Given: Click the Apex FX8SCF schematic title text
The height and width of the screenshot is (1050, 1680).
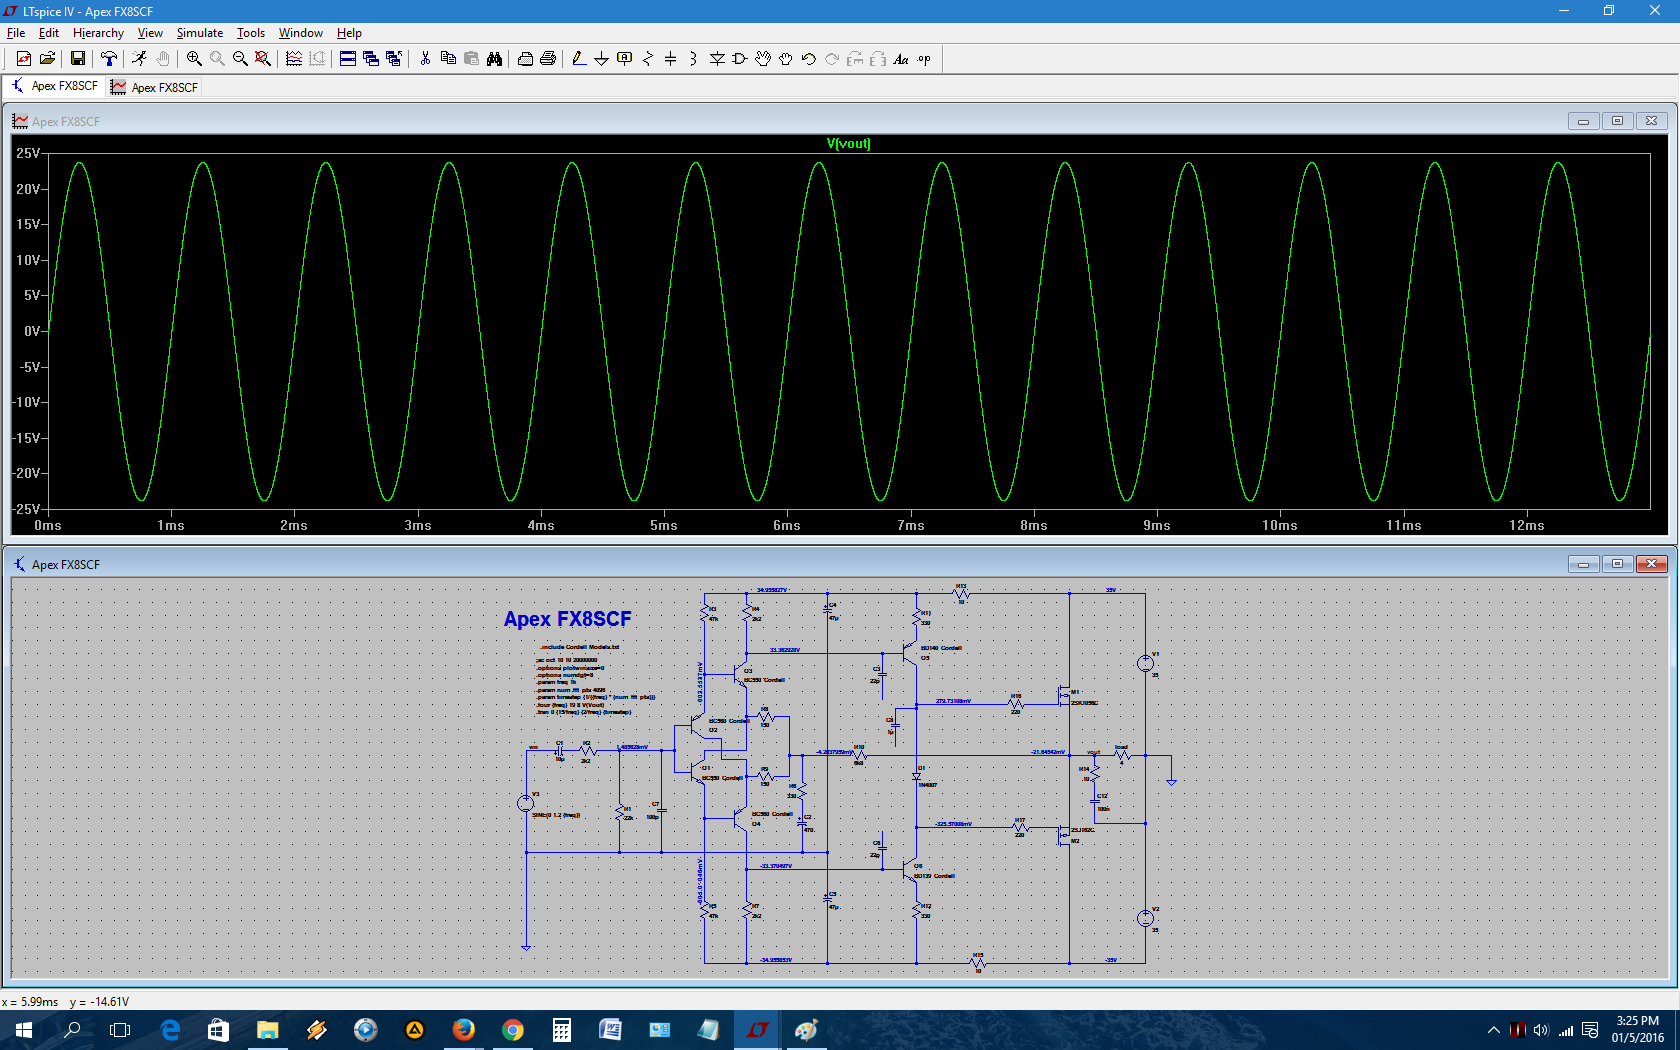Looking at the screenshot, I should click(567, 619).
